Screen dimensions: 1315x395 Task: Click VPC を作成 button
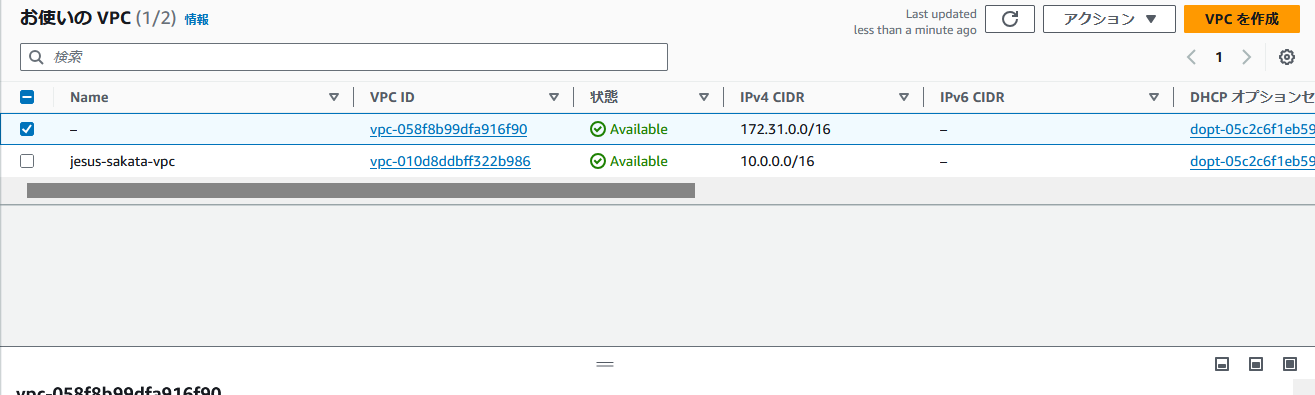coord(1241,19)
